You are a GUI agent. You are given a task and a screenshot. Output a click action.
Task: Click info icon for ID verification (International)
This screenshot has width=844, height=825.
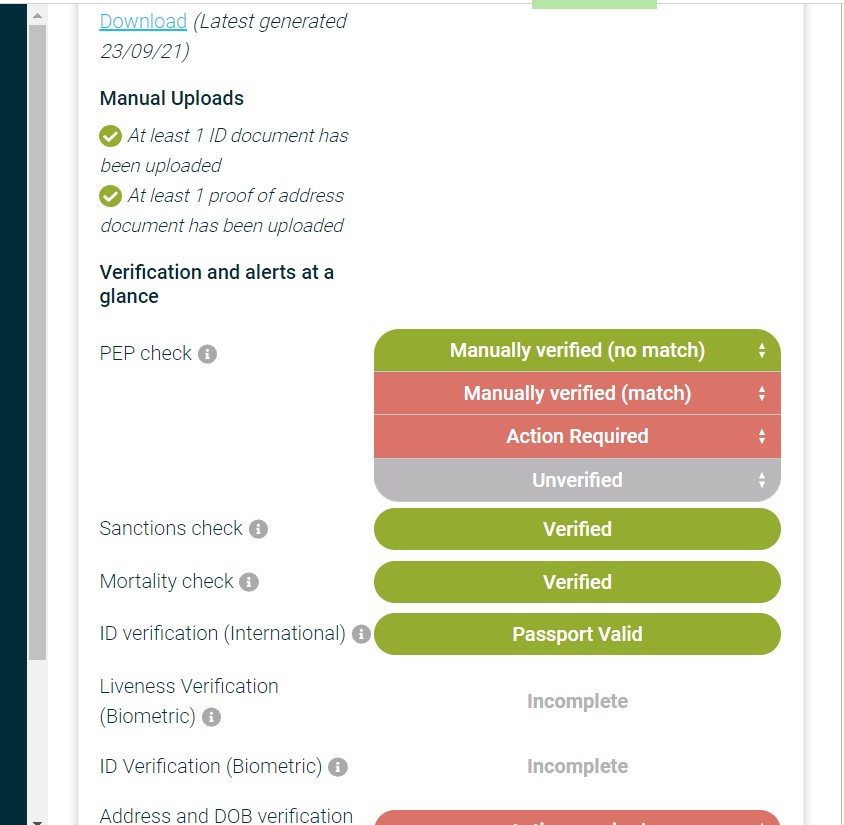click(x=361, y=634)
